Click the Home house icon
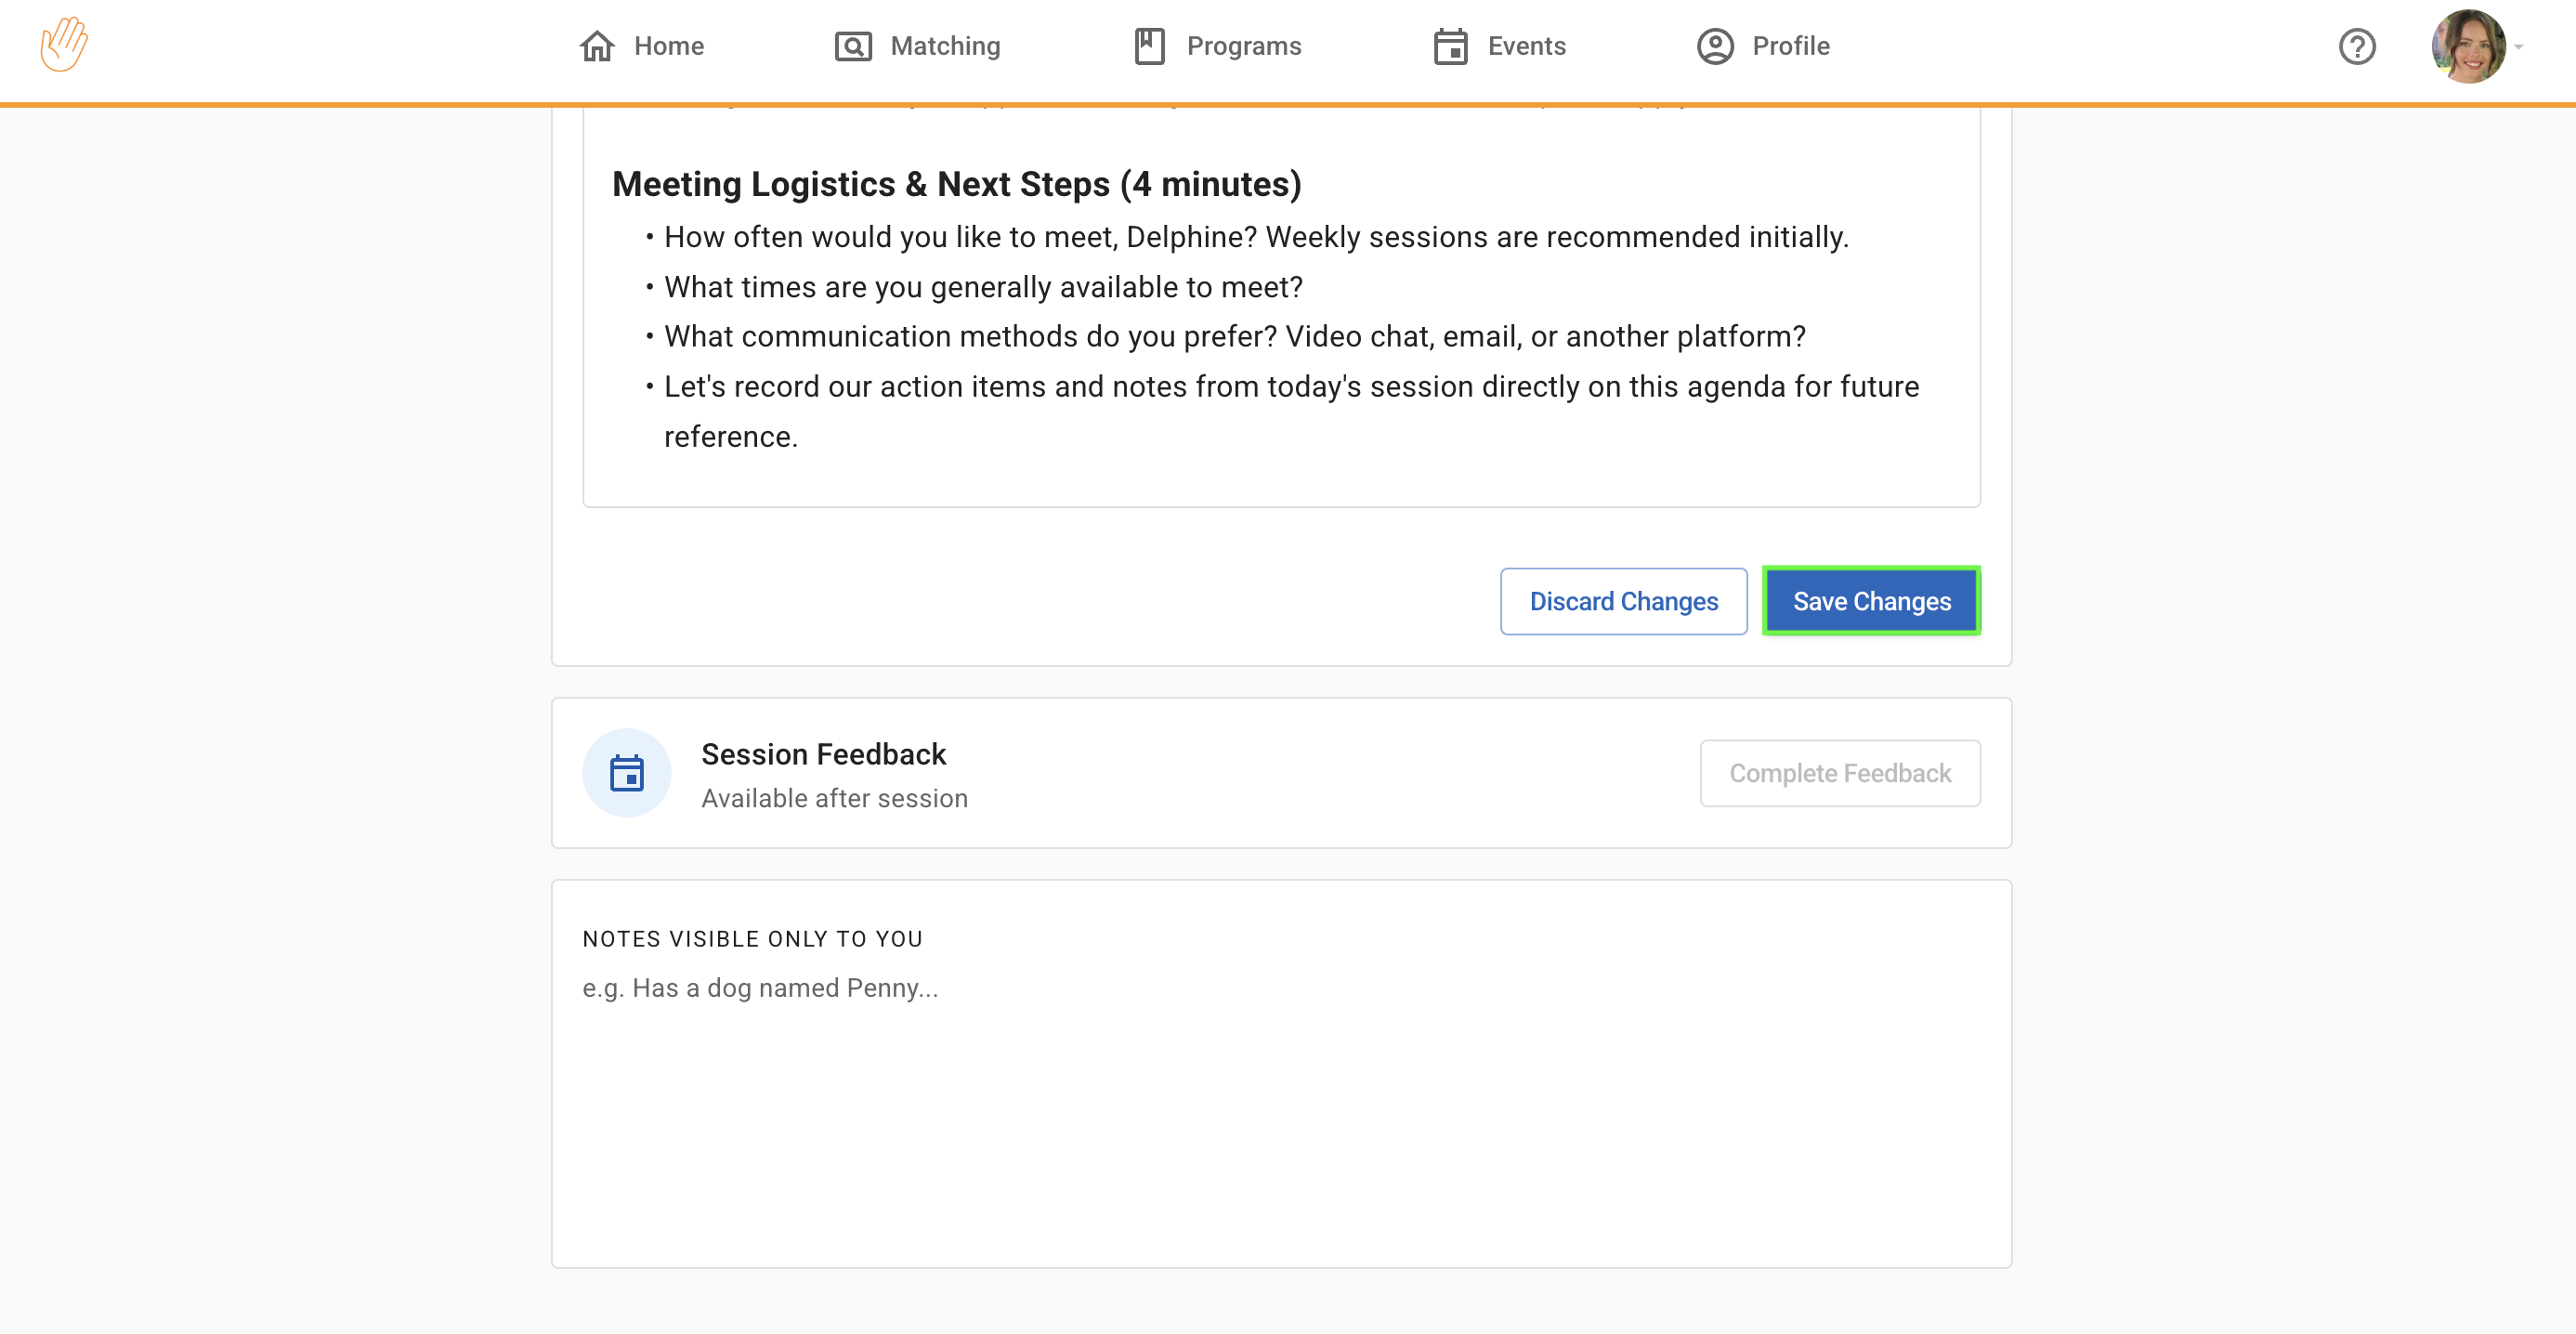Viewport: 2576px width, 1334px height. [597, 46]
